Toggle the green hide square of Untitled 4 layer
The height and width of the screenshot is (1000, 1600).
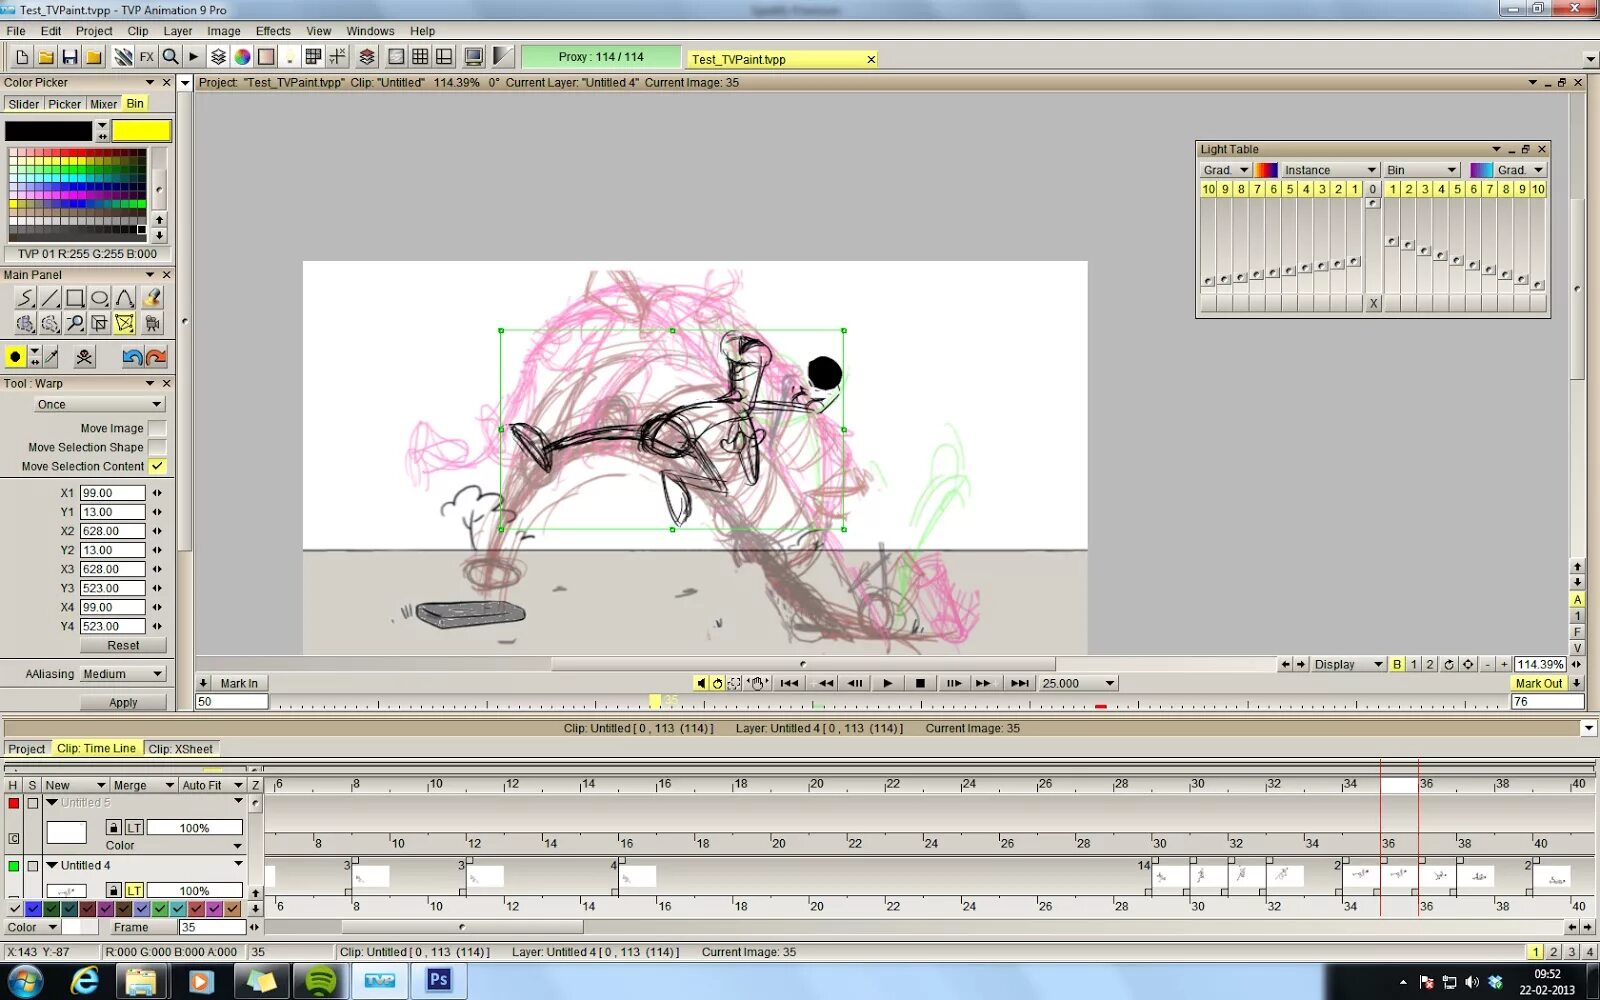13,866
